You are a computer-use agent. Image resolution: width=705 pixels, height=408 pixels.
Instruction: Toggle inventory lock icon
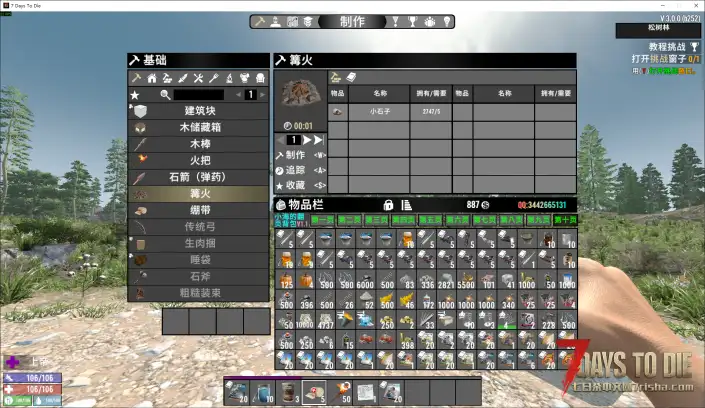(x=388, y=205)
